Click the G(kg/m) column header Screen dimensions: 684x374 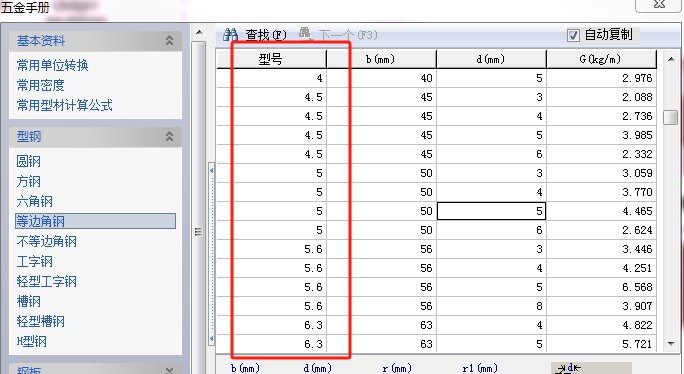coord(601,59)
